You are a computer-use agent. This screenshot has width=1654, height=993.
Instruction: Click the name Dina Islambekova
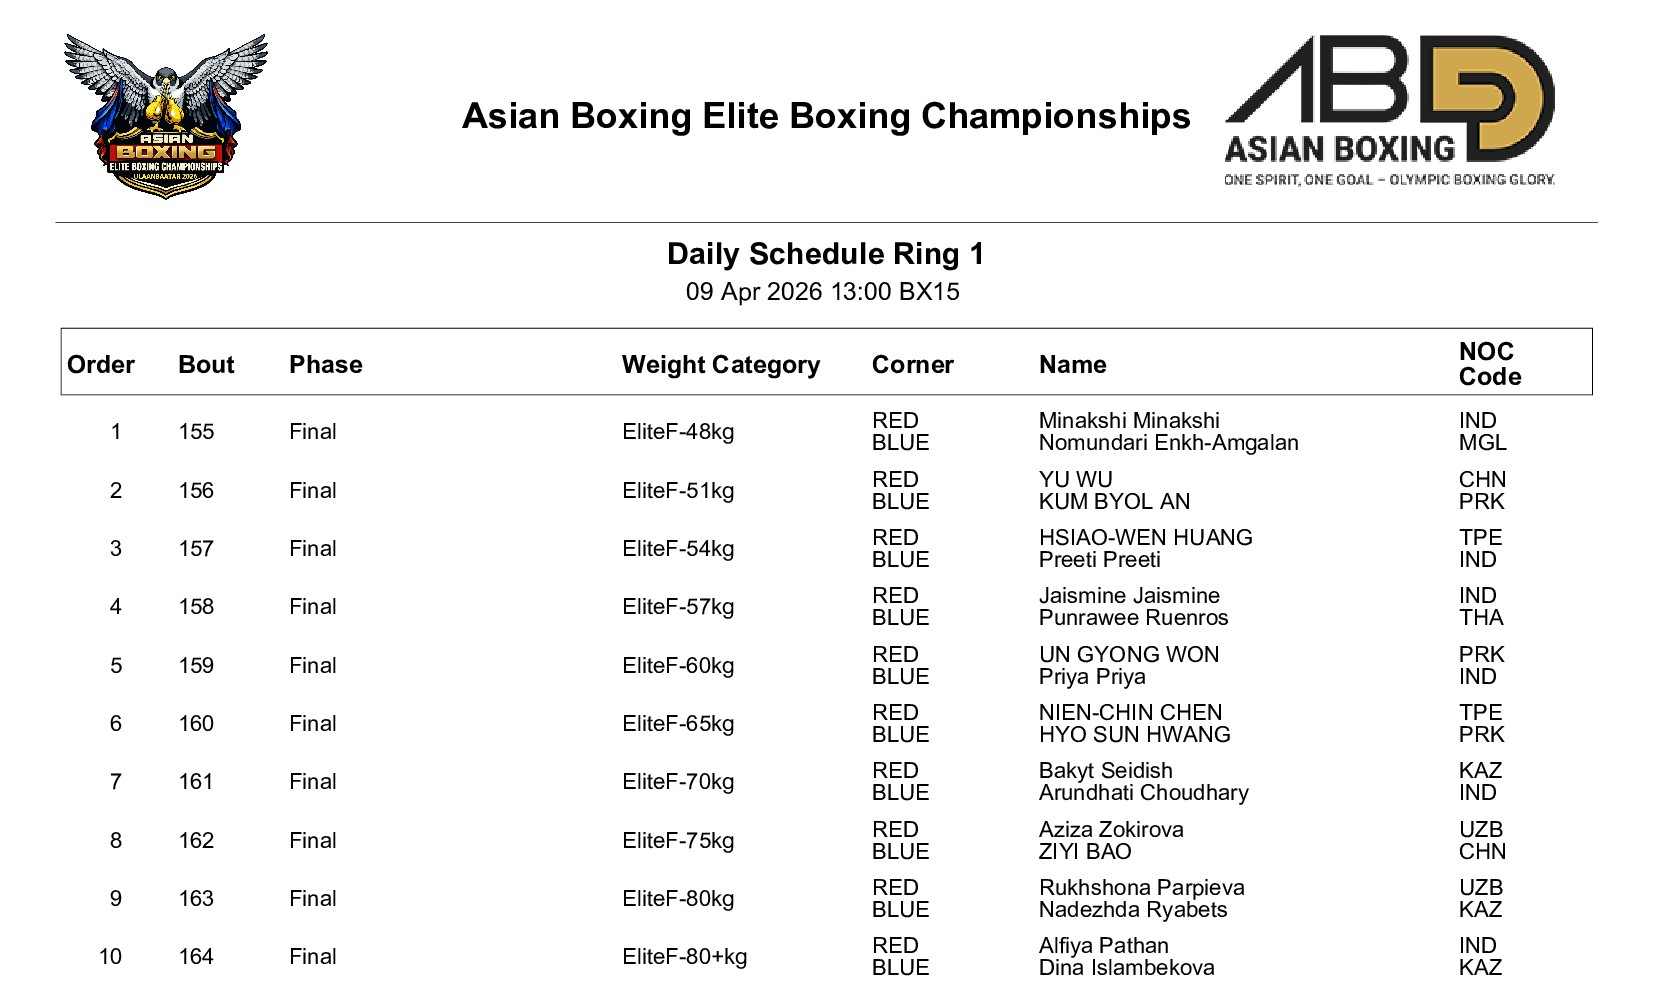coord(1126,968)
